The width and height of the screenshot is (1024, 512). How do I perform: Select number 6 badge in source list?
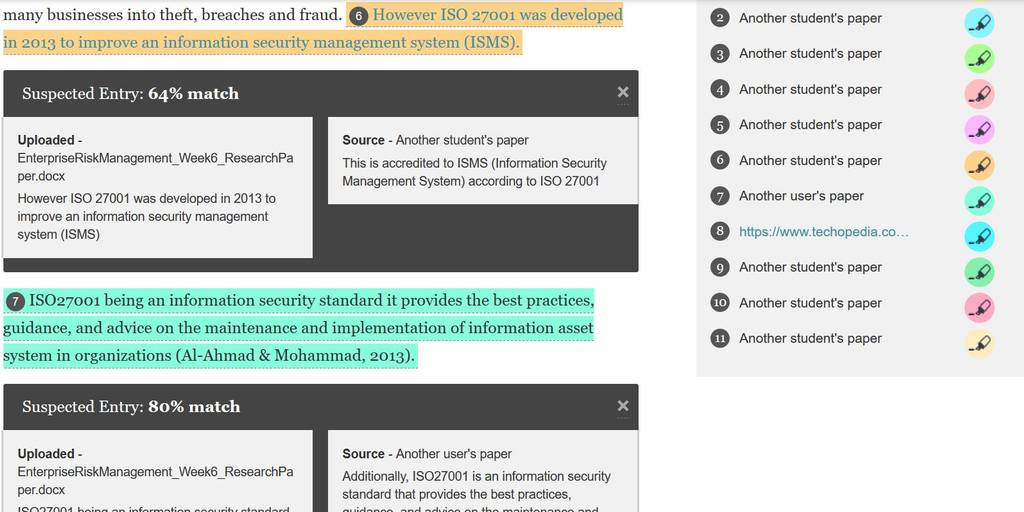tap(720, 161)
